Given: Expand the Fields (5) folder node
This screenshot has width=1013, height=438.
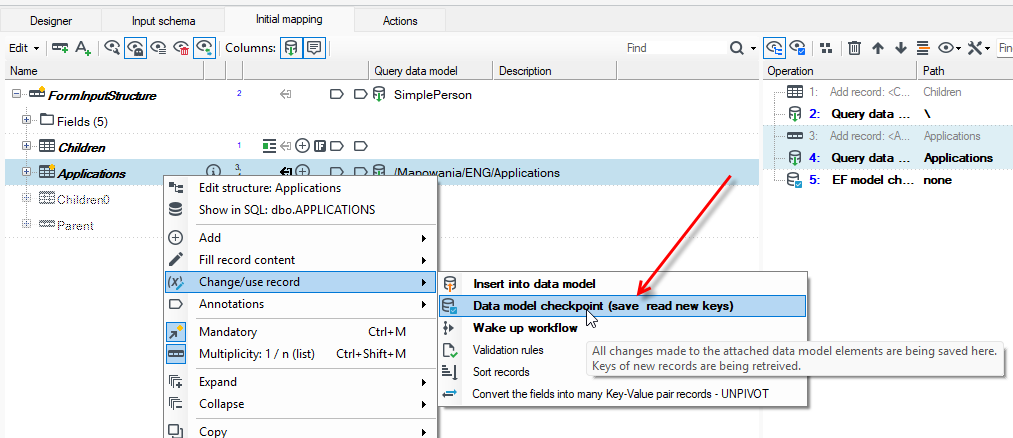Looking at the screenshot, I should click(26, 120).
